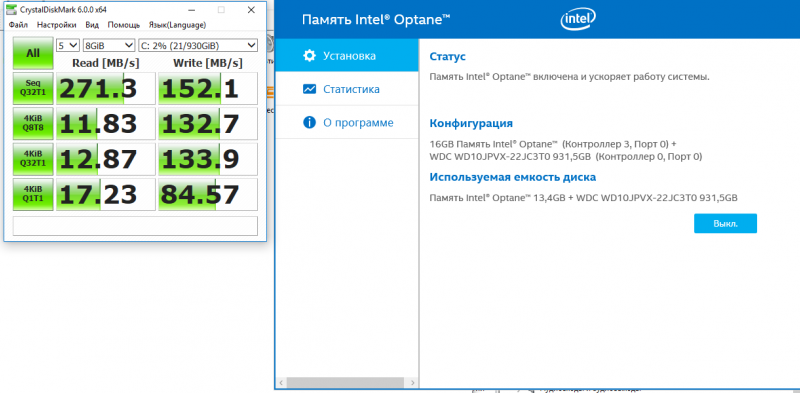Click the 12.87 read result
This screenshot has width=800, height=393.
(106, 159)
